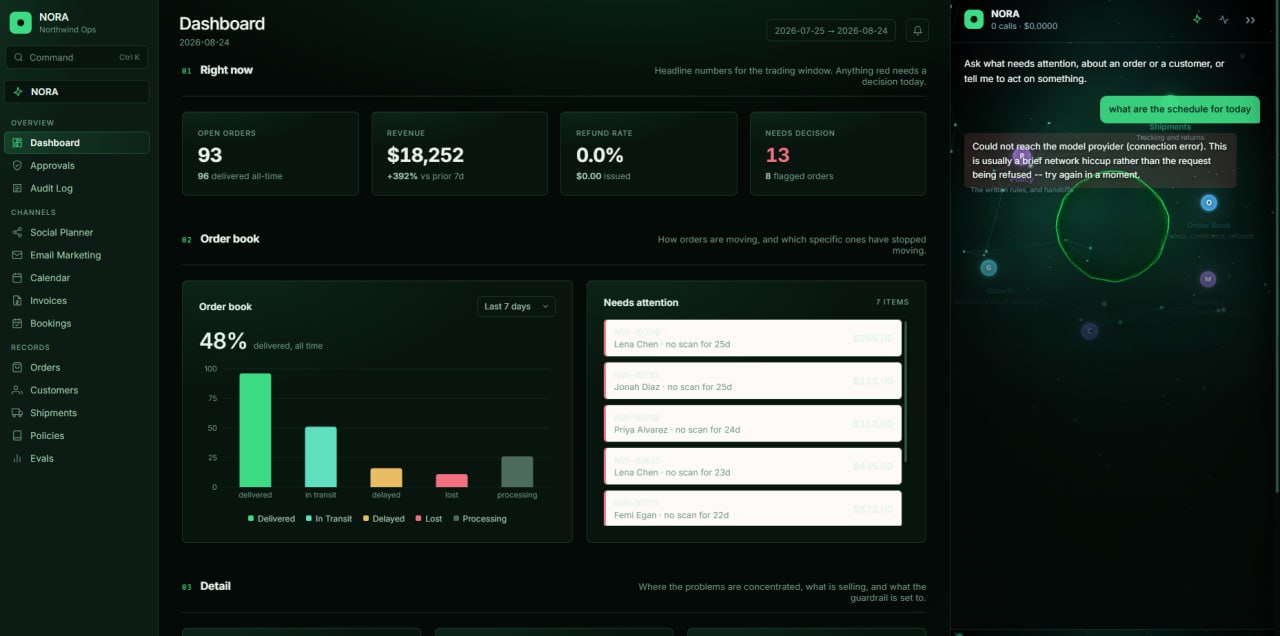Focus the Command search field
Image resolution: width=1280 pixels, height=636 pixels.
click(x=77, y=57)
